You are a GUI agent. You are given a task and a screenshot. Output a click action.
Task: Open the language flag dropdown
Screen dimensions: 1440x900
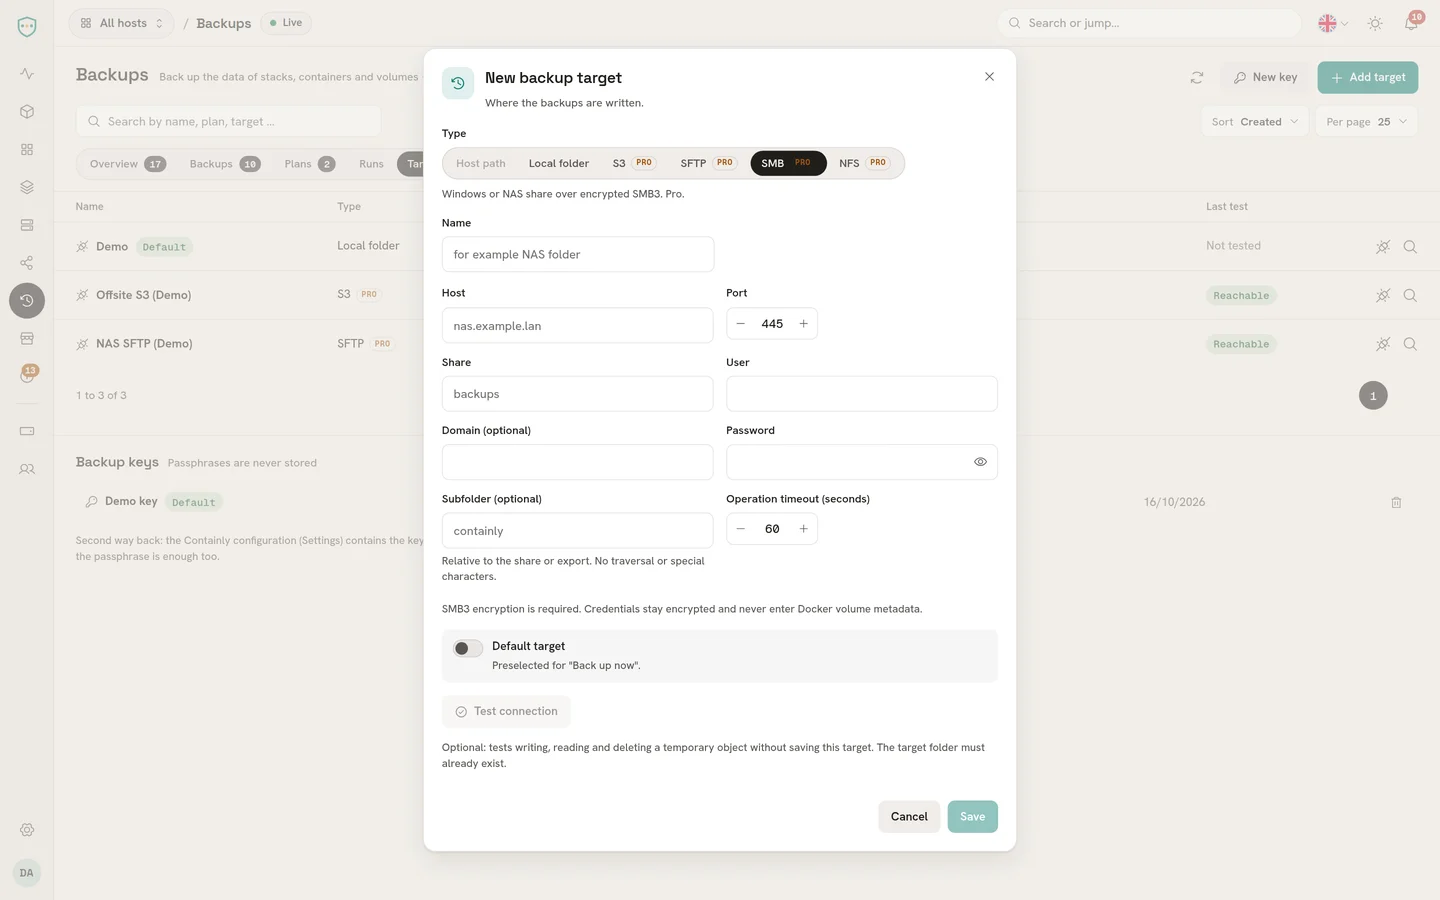click(1333, 23)
